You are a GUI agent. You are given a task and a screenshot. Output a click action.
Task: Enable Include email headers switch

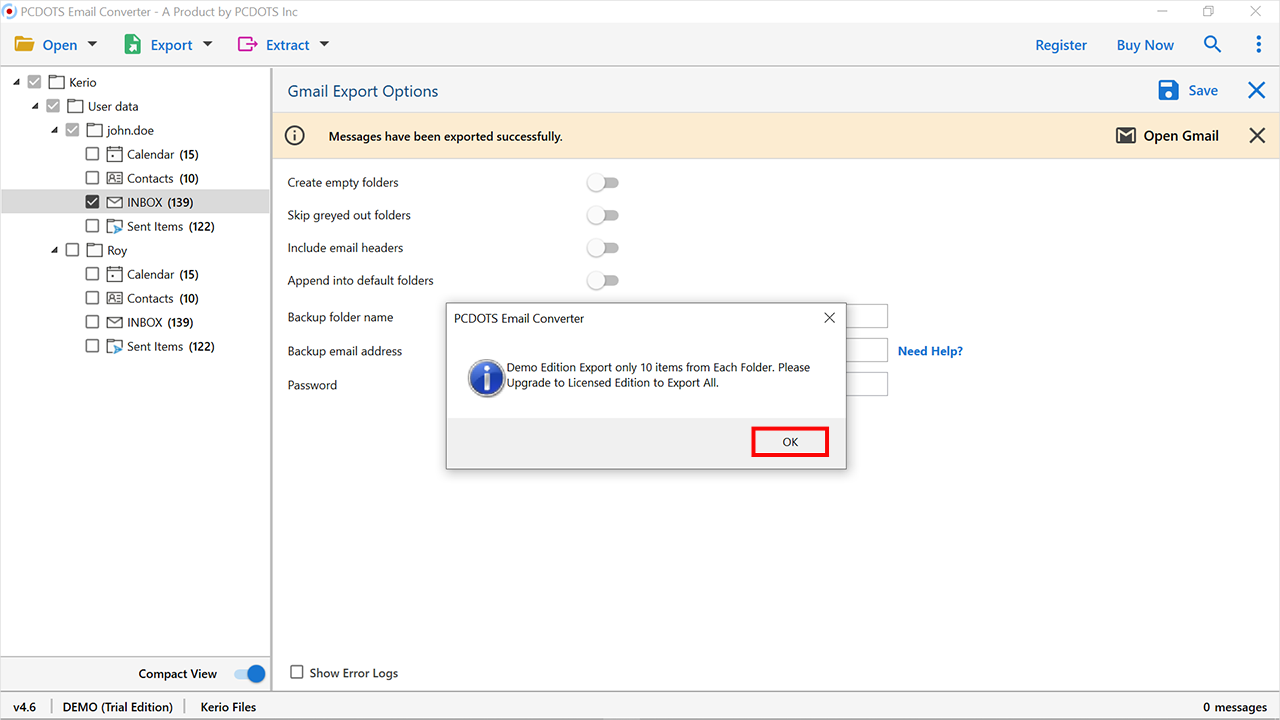point(603,248)
